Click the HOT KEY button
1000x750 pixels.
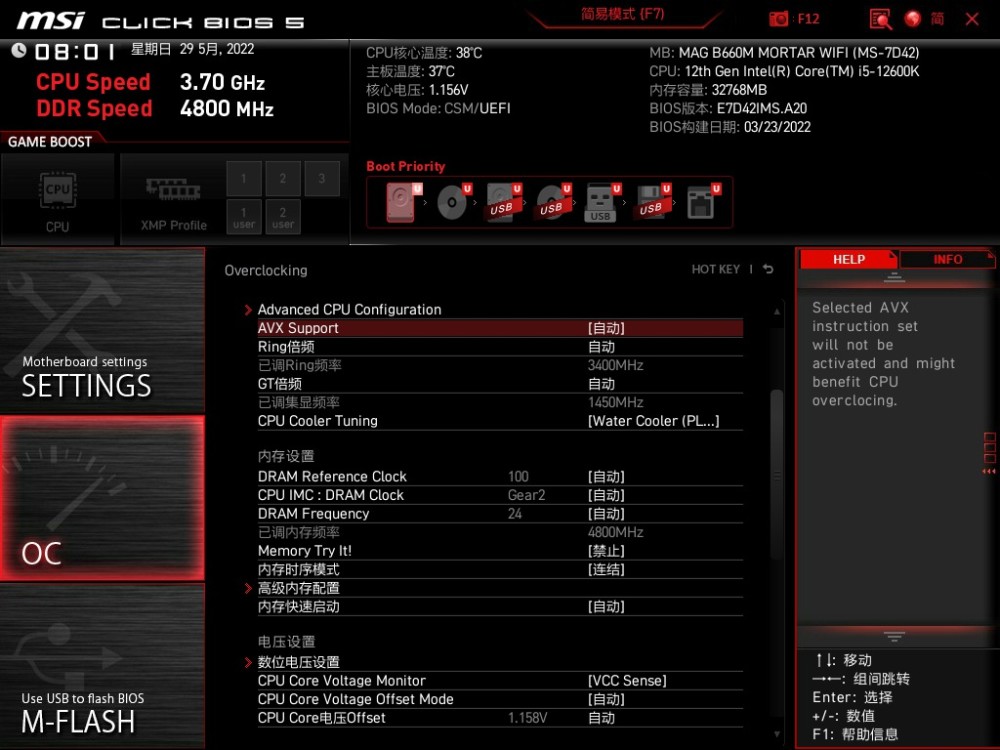[x=715, y=270]
